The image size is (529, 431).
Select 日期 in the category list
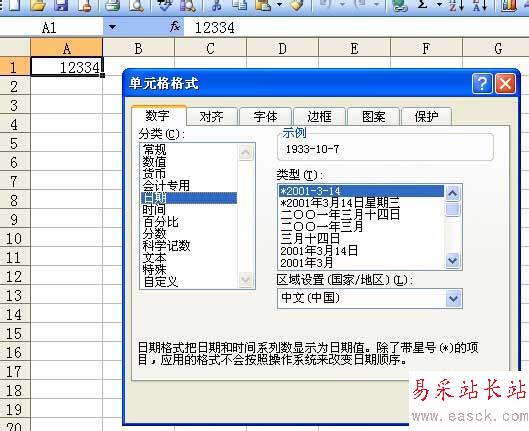189,198
